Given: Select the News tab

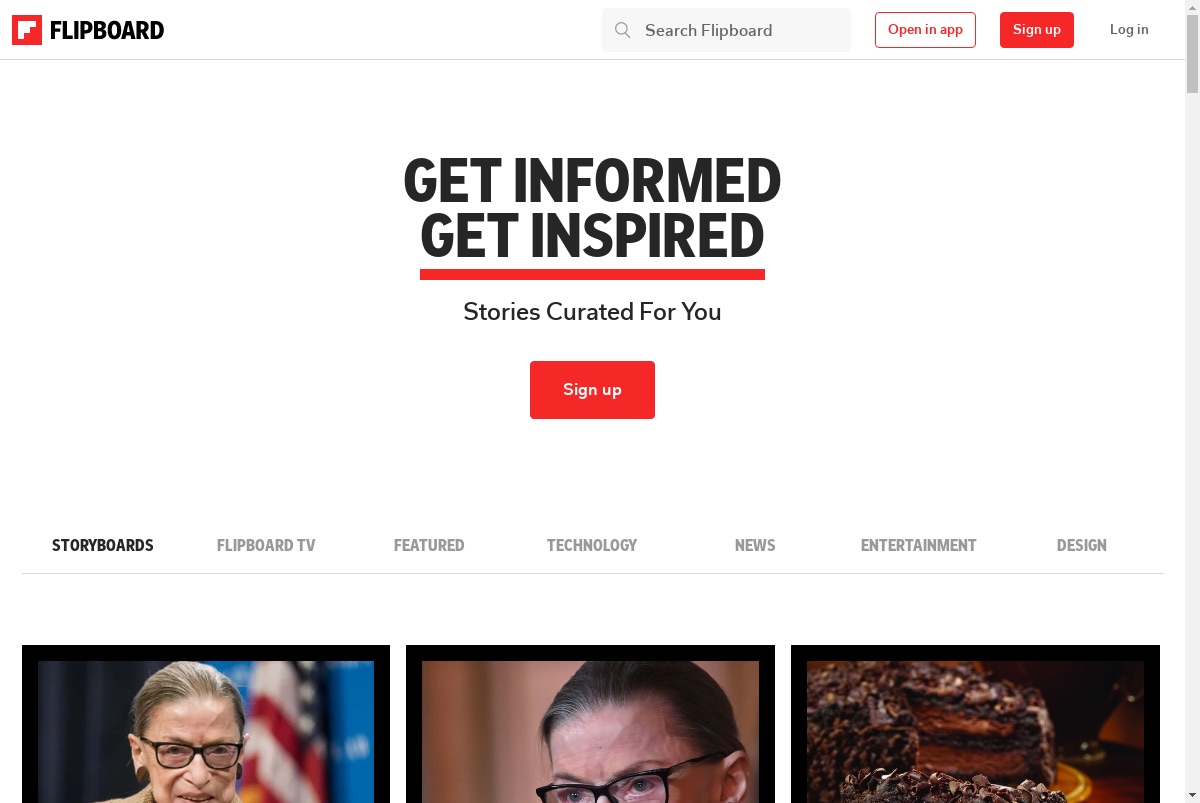Looking at the screenshot, I should coord(755,545).
